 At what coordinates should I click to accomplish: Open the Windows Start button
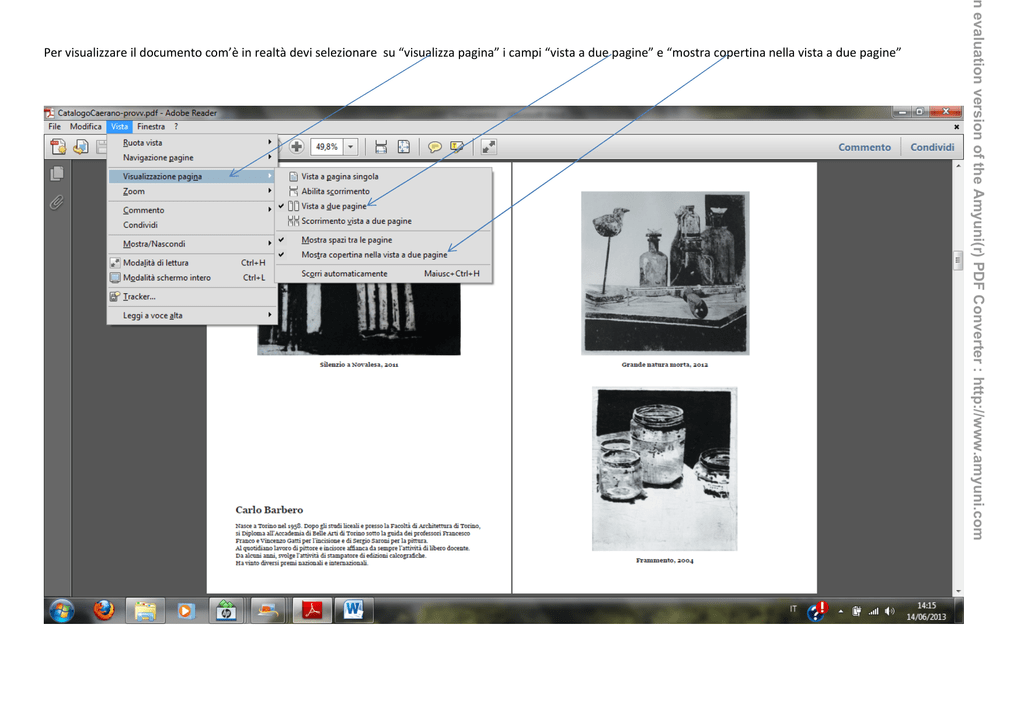click(62, 611)
